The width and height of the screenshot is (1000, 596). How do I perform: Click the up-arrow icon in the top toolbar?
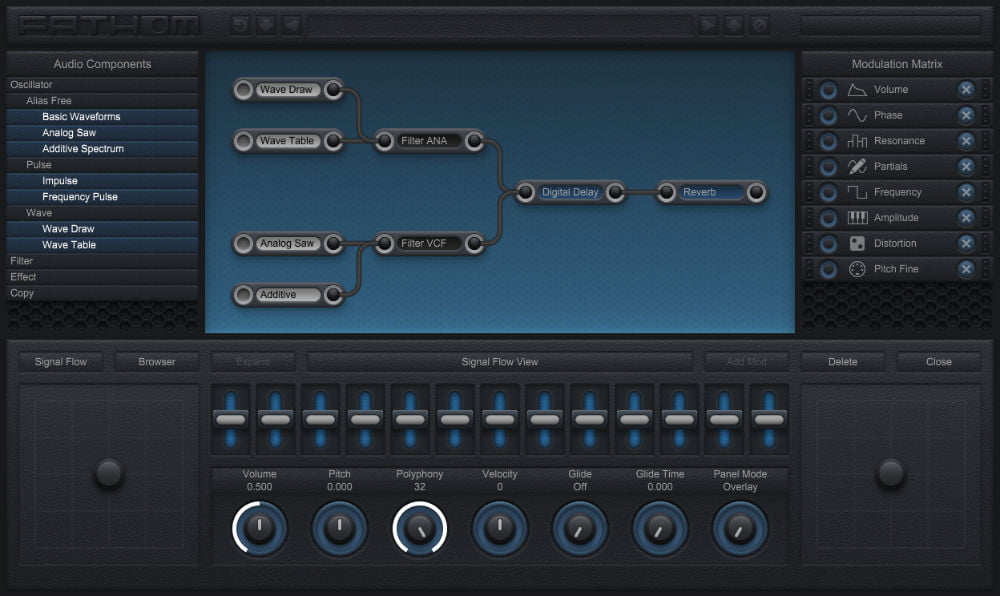tap(733, 25)
